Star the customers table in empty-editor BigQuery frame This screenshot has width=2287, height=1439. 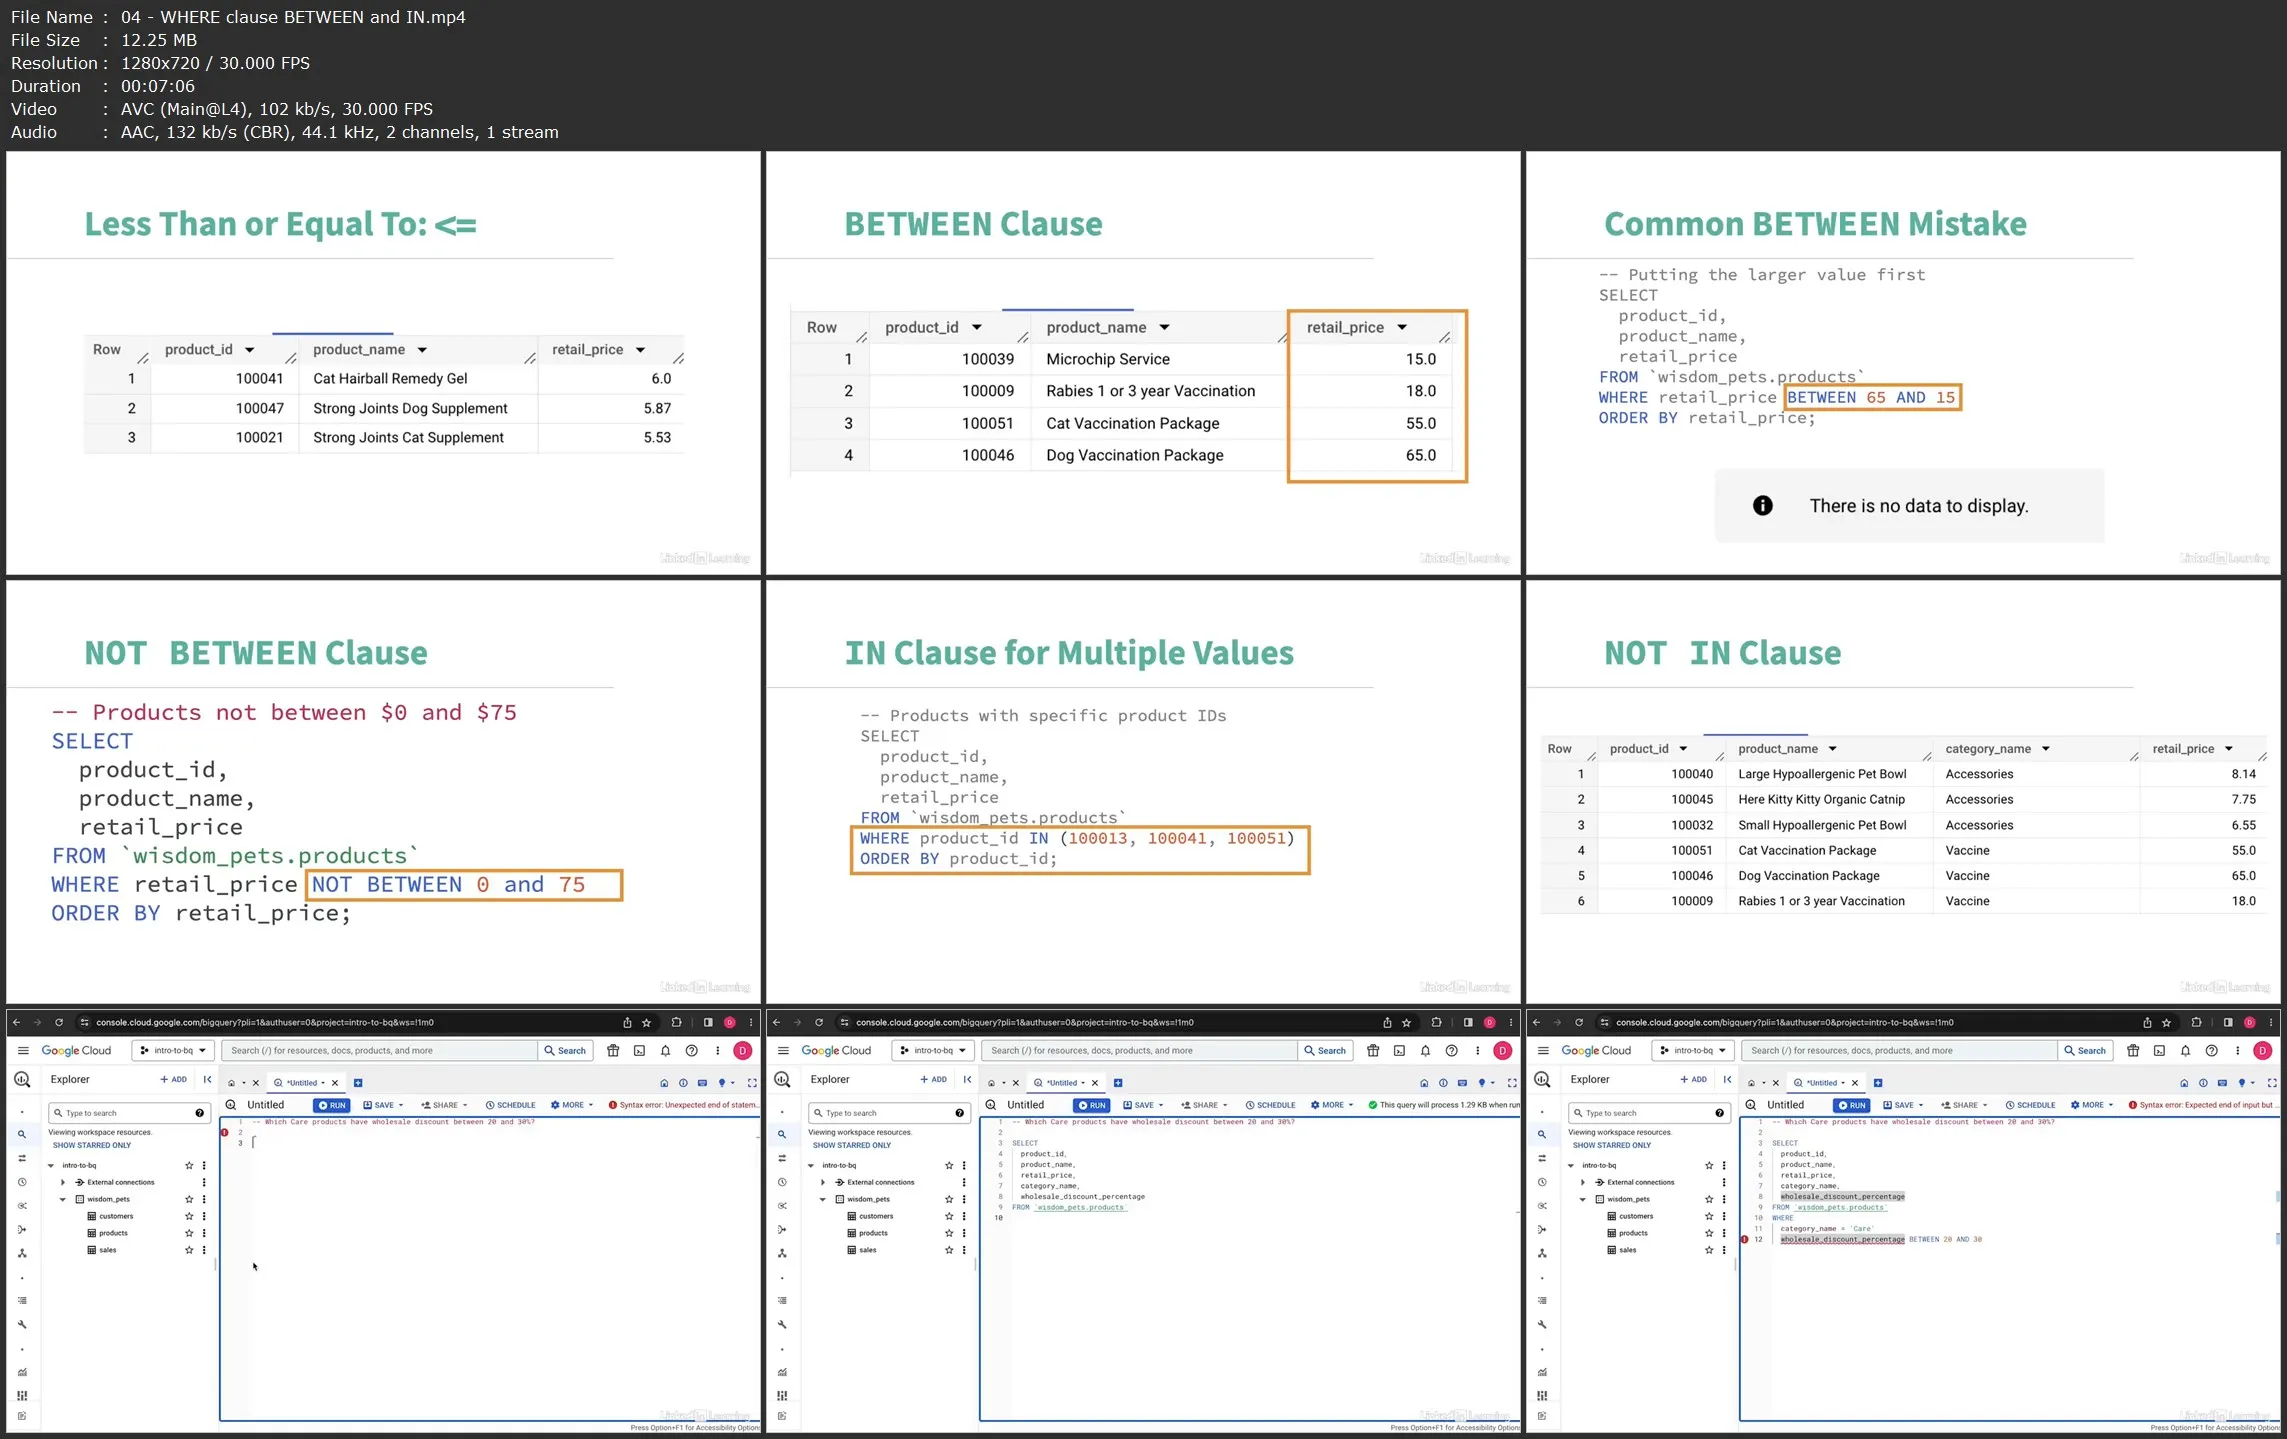[x=189, y=1216]
